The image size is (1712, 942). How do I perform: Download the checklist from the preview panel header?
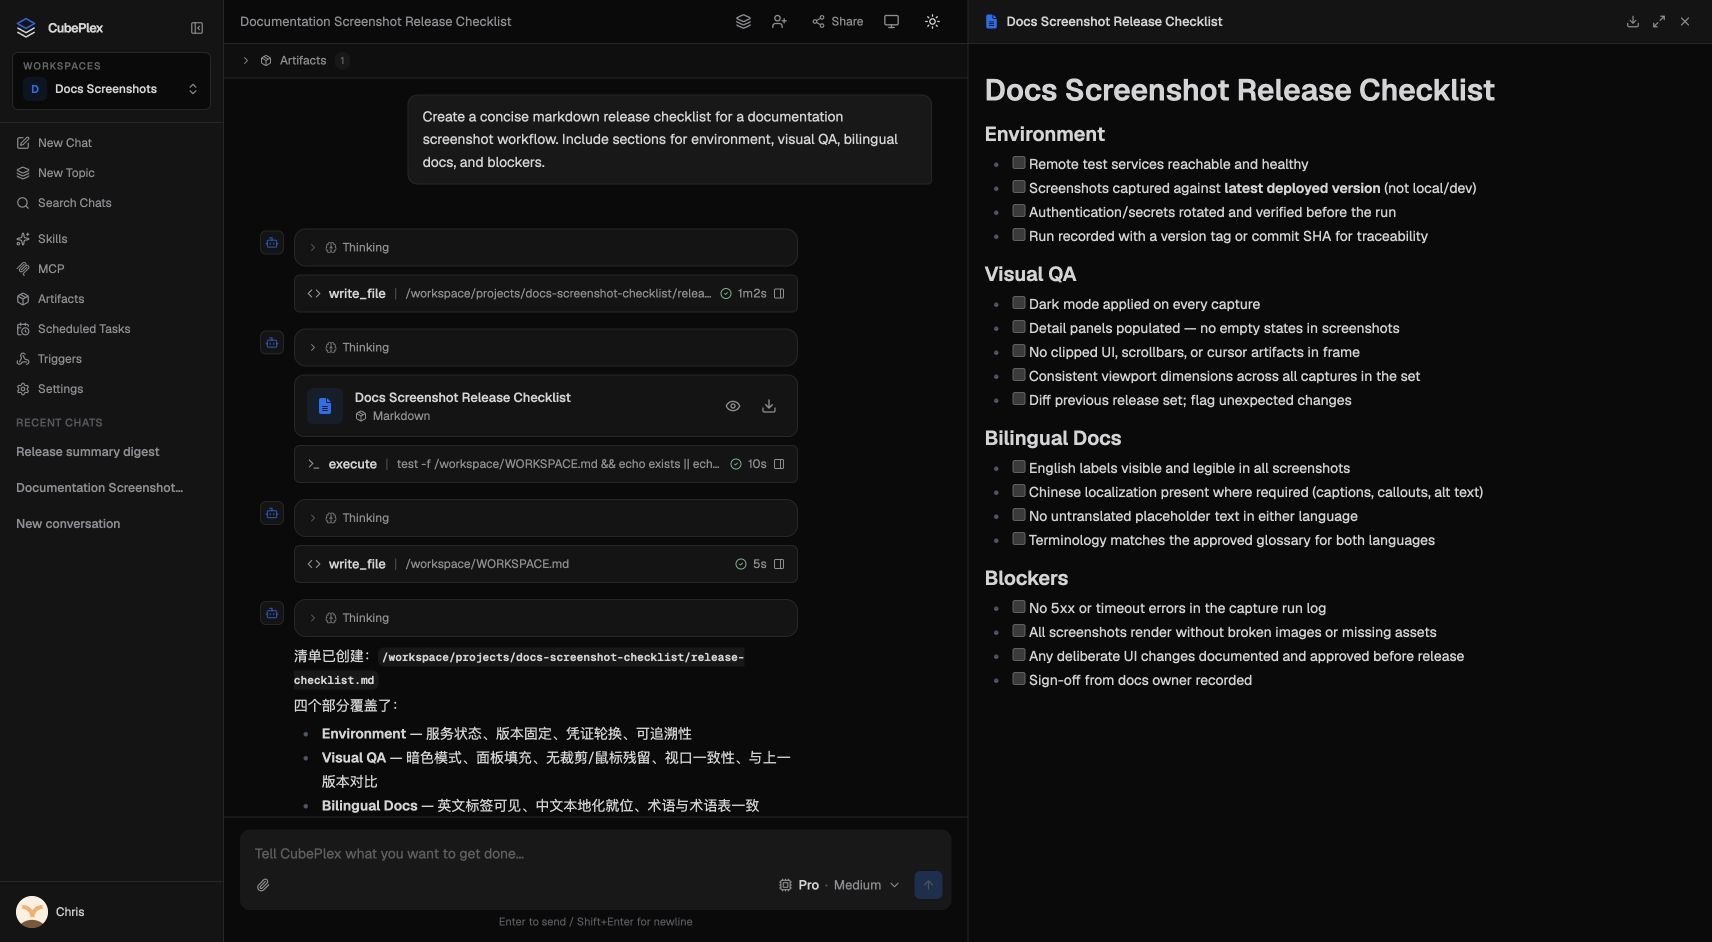coord(1632,21)
